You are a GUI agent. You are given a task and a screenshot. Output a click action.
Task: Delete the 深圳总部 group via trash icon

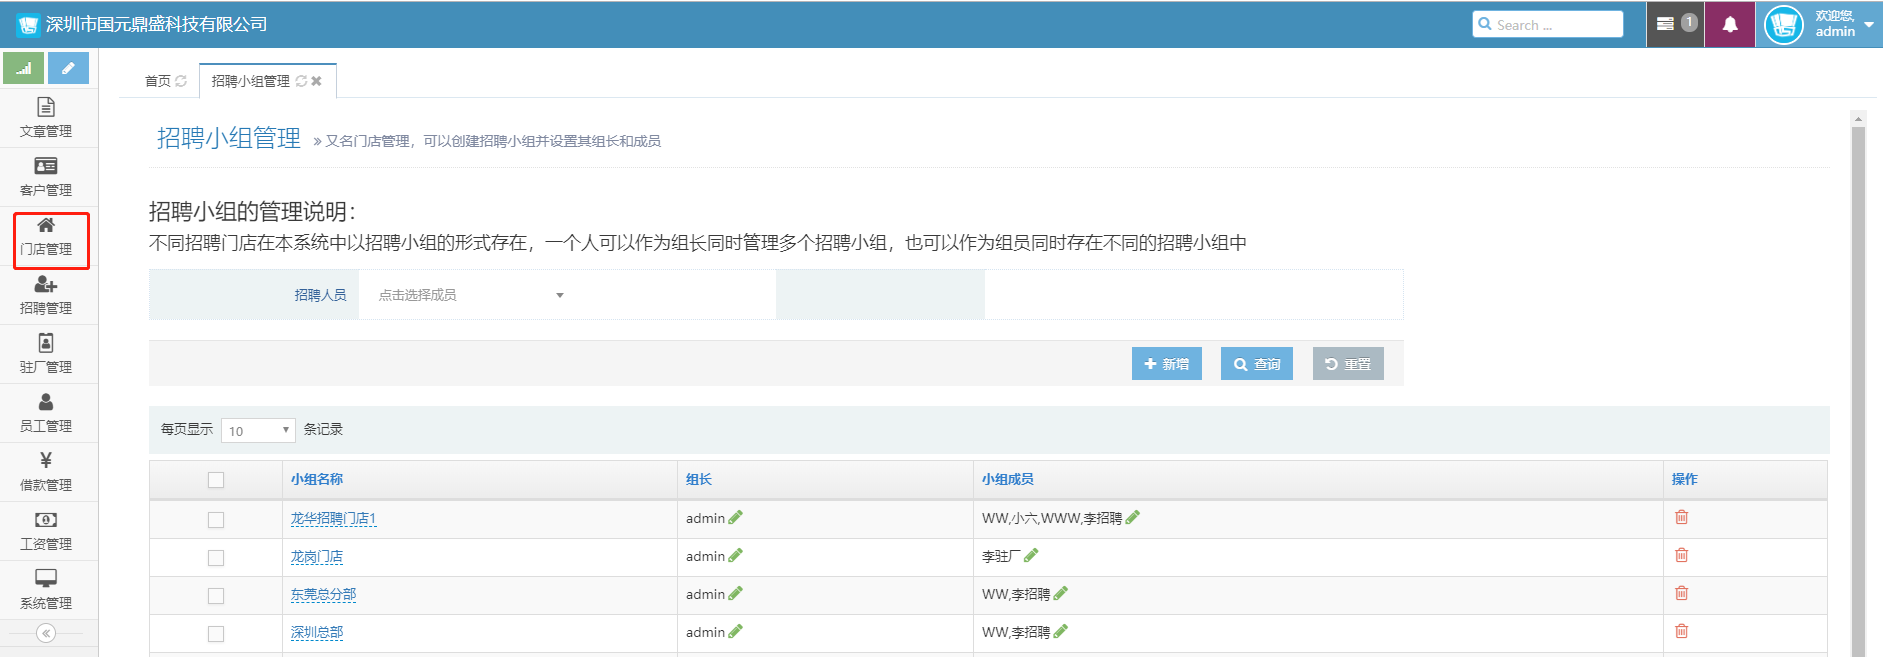(1681, 631)
